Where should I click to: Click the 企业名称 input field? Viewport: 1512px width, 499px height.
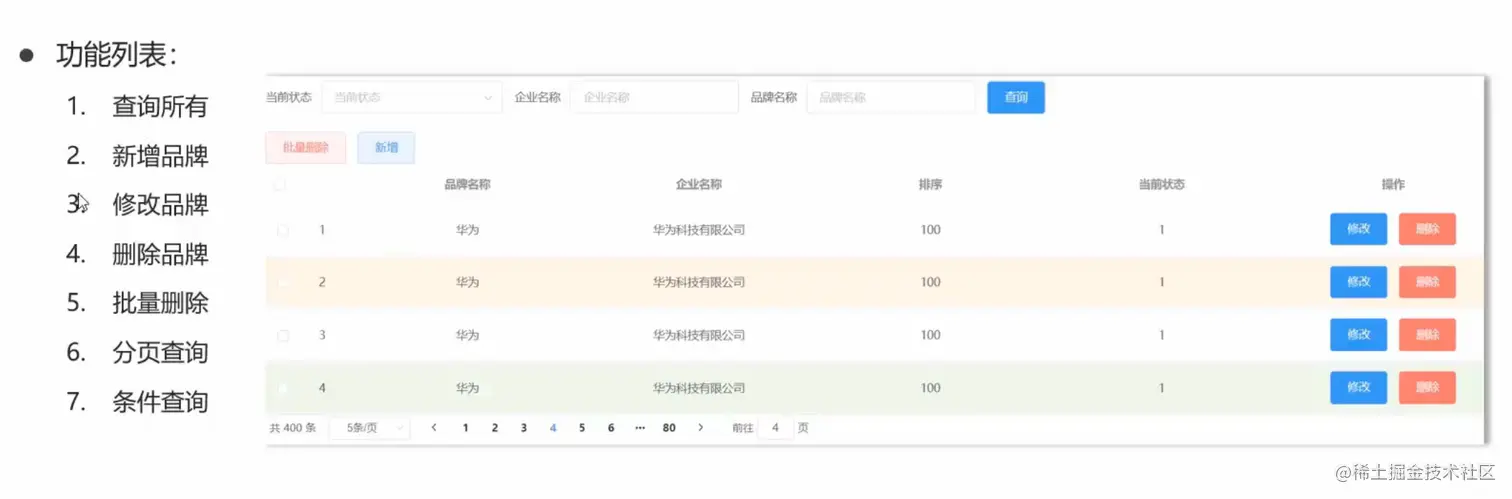point(654,97)
